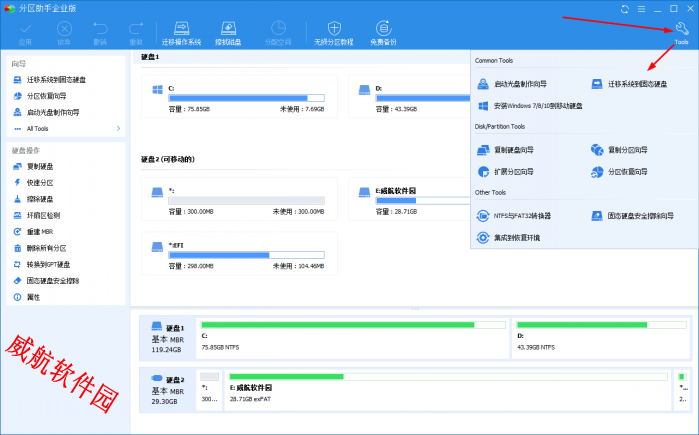Open the 无损分区教程 shield icon

point(334,33)
